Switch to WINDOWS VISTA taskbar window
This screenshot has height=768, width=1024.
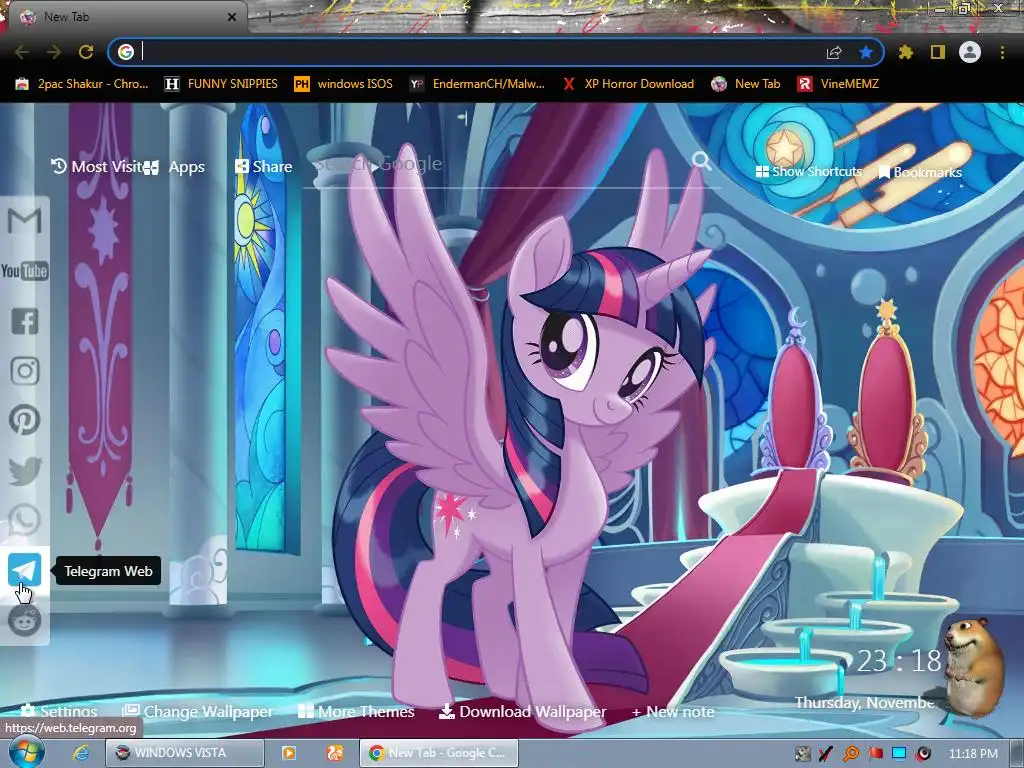(184, 753)
